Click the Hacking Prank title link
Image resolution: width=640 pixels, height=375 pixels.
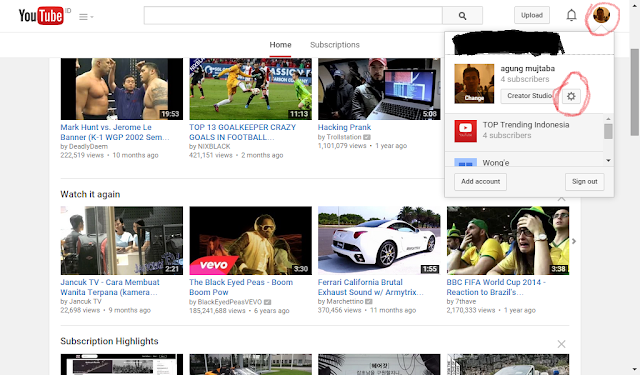pos(344,127)
